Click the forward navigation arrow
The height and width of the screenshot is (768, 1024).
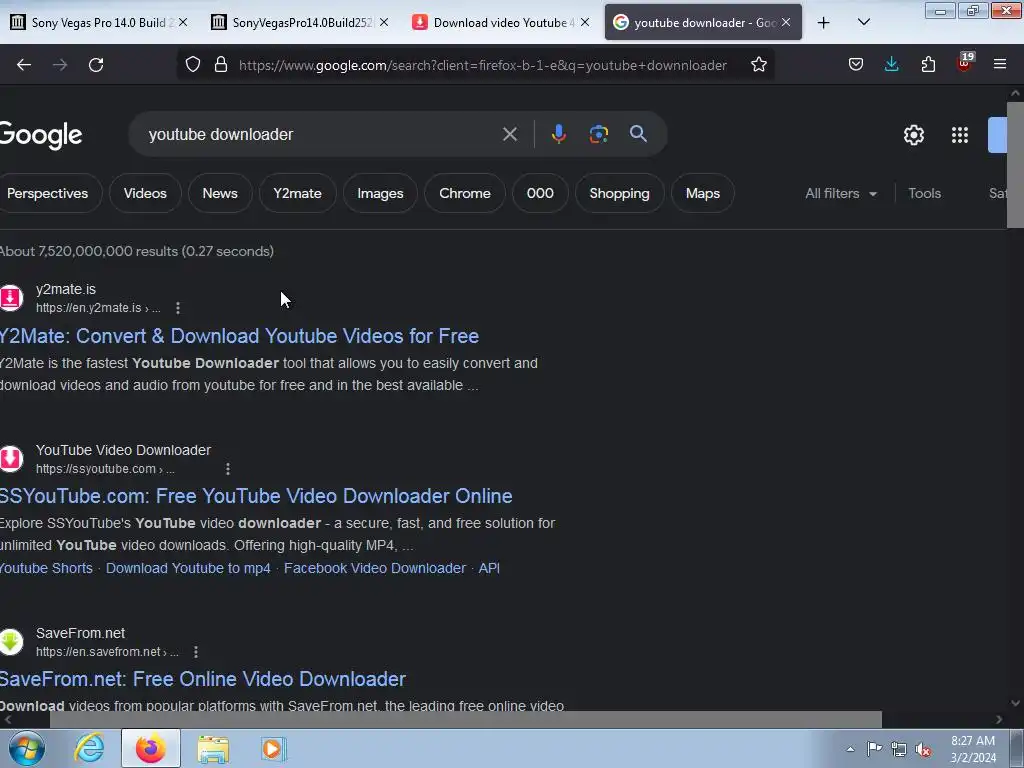pyautogui.click(x=60, y=65)
